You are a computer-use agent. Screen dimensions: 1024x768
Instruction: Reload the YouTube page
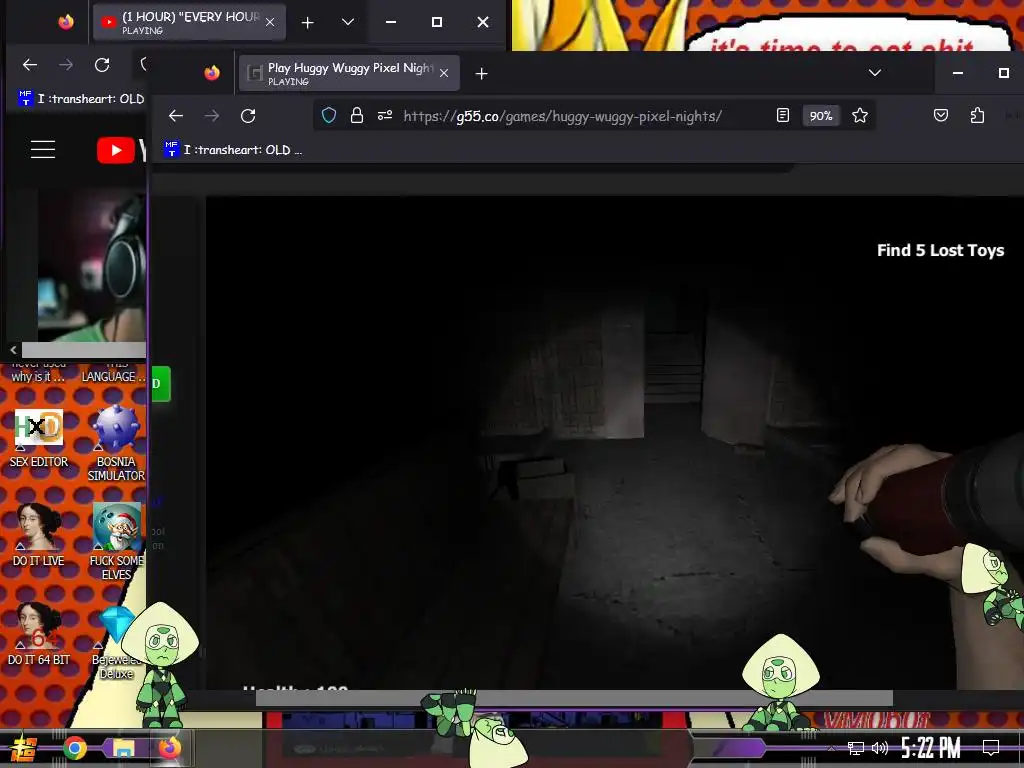point(102,65)
